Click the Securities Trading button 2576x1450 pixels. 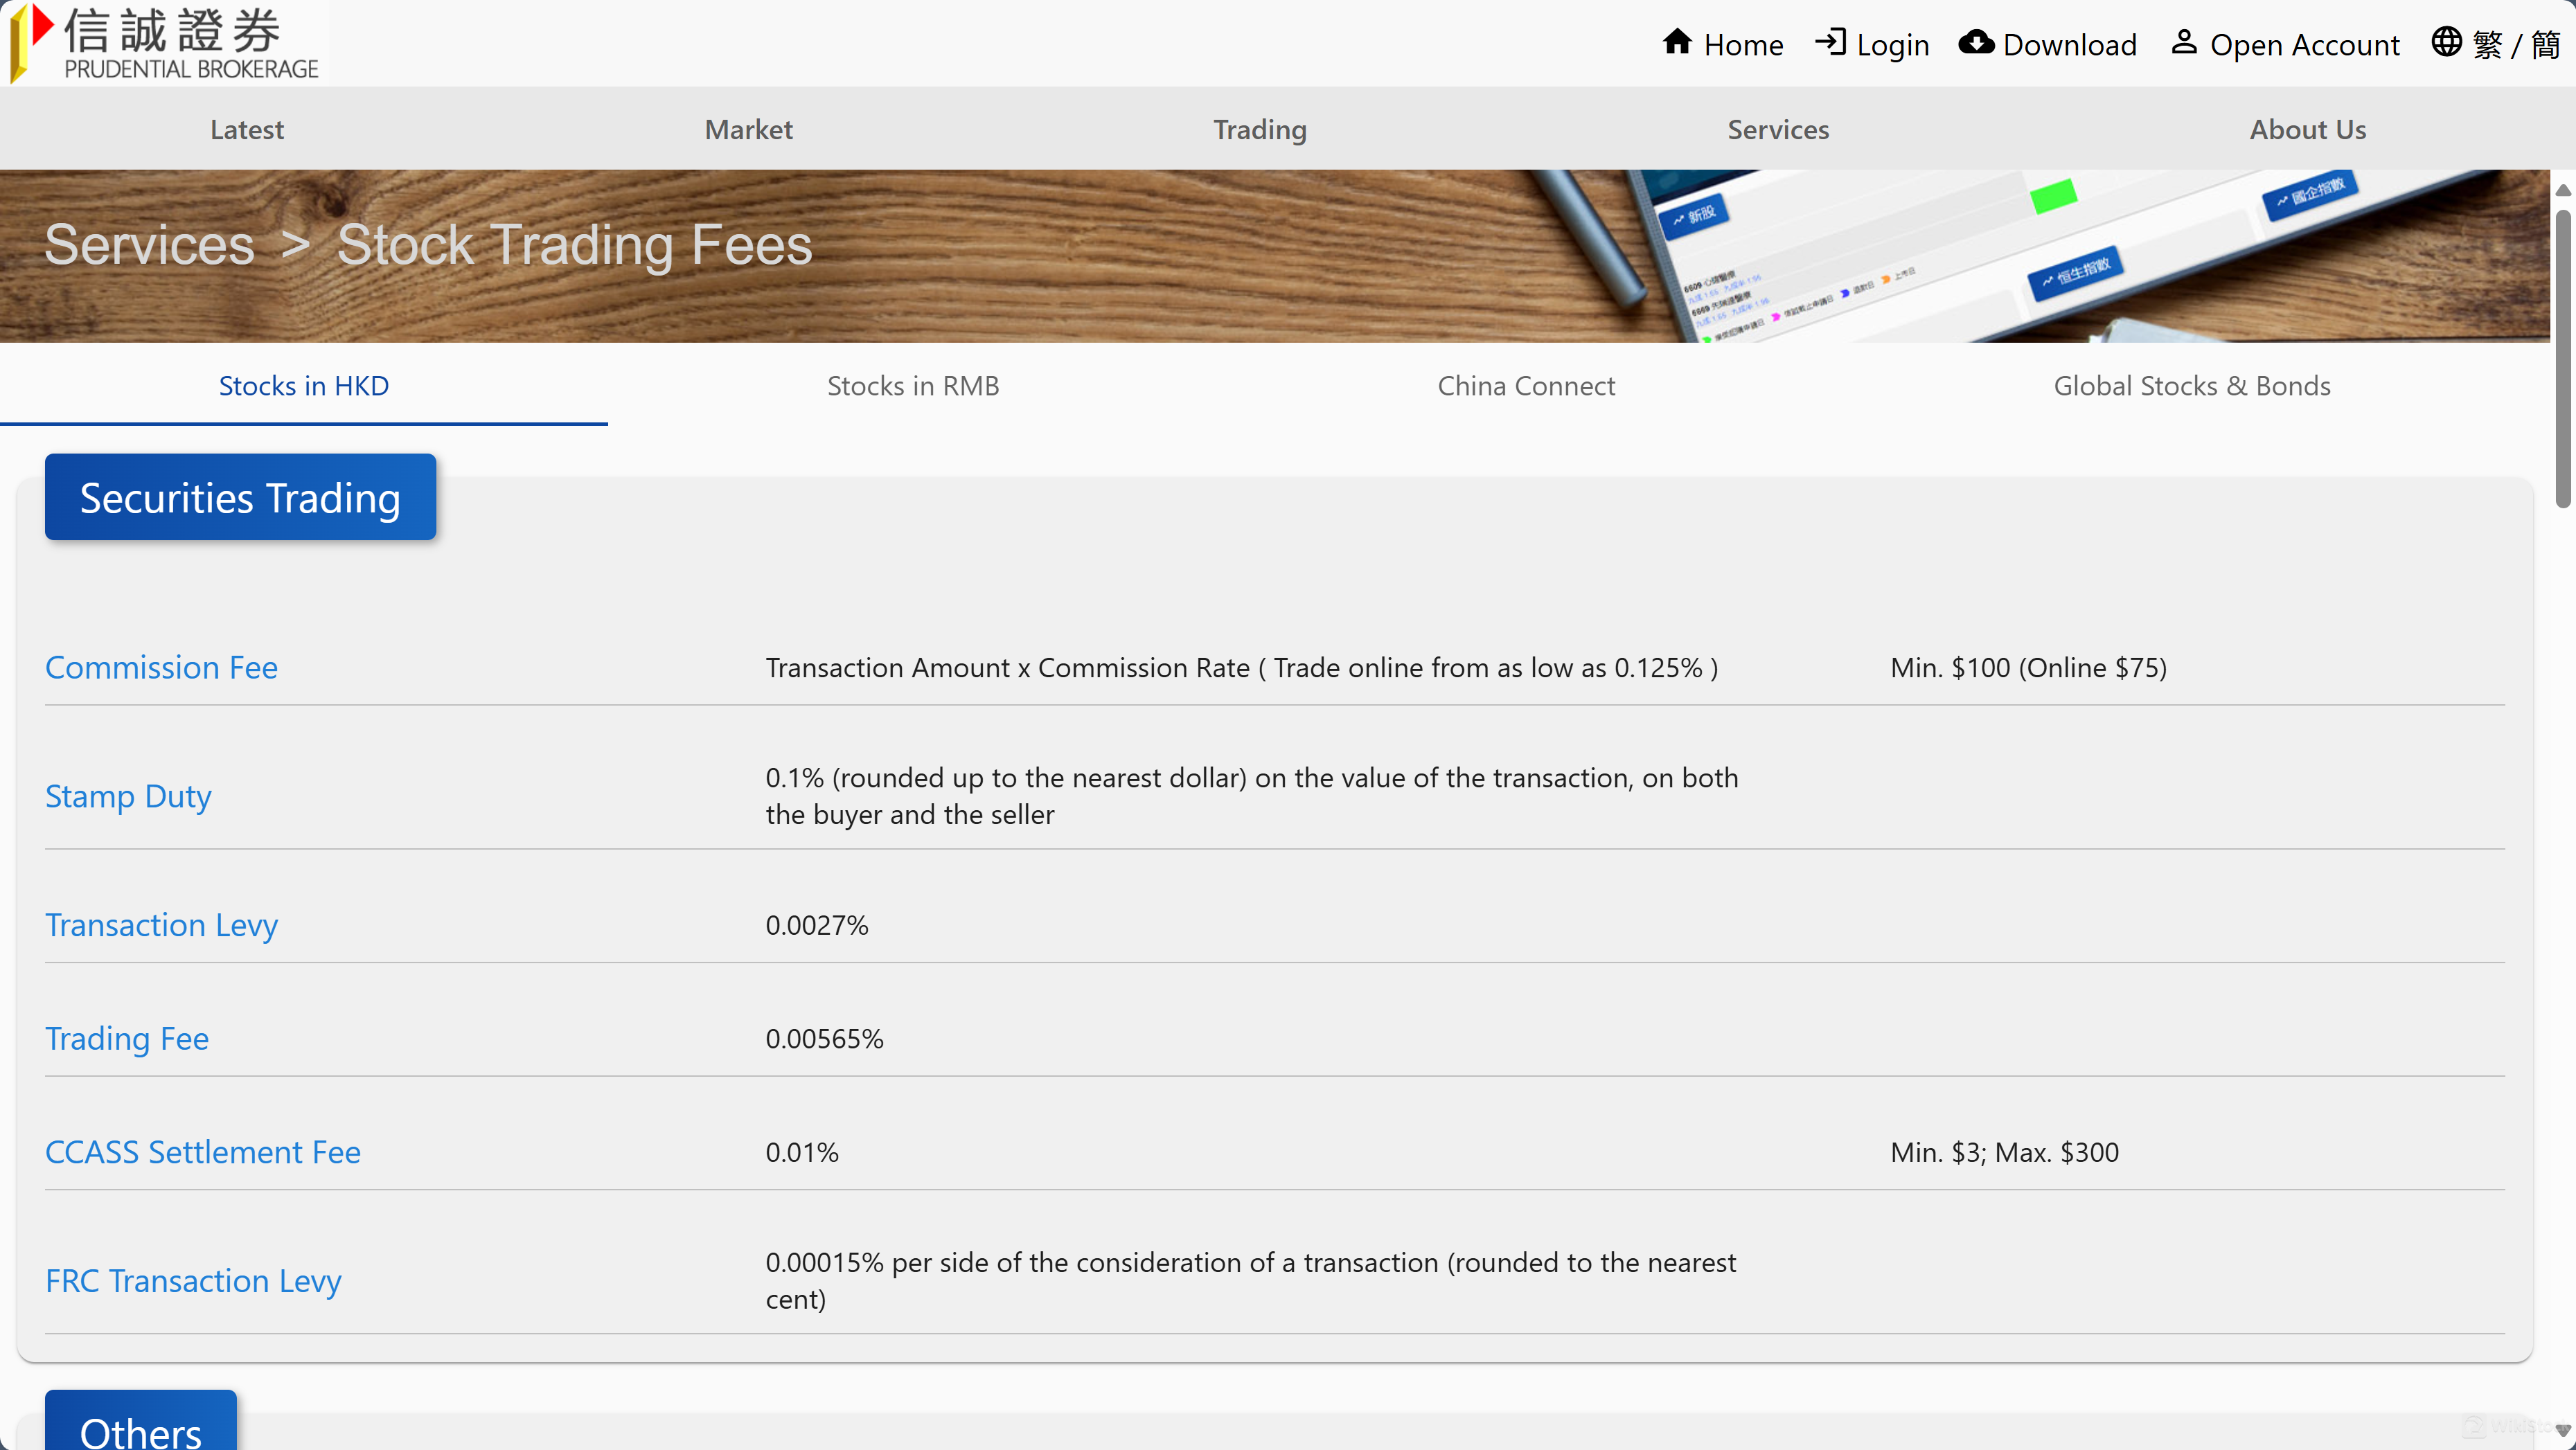[x=240, y=498]
